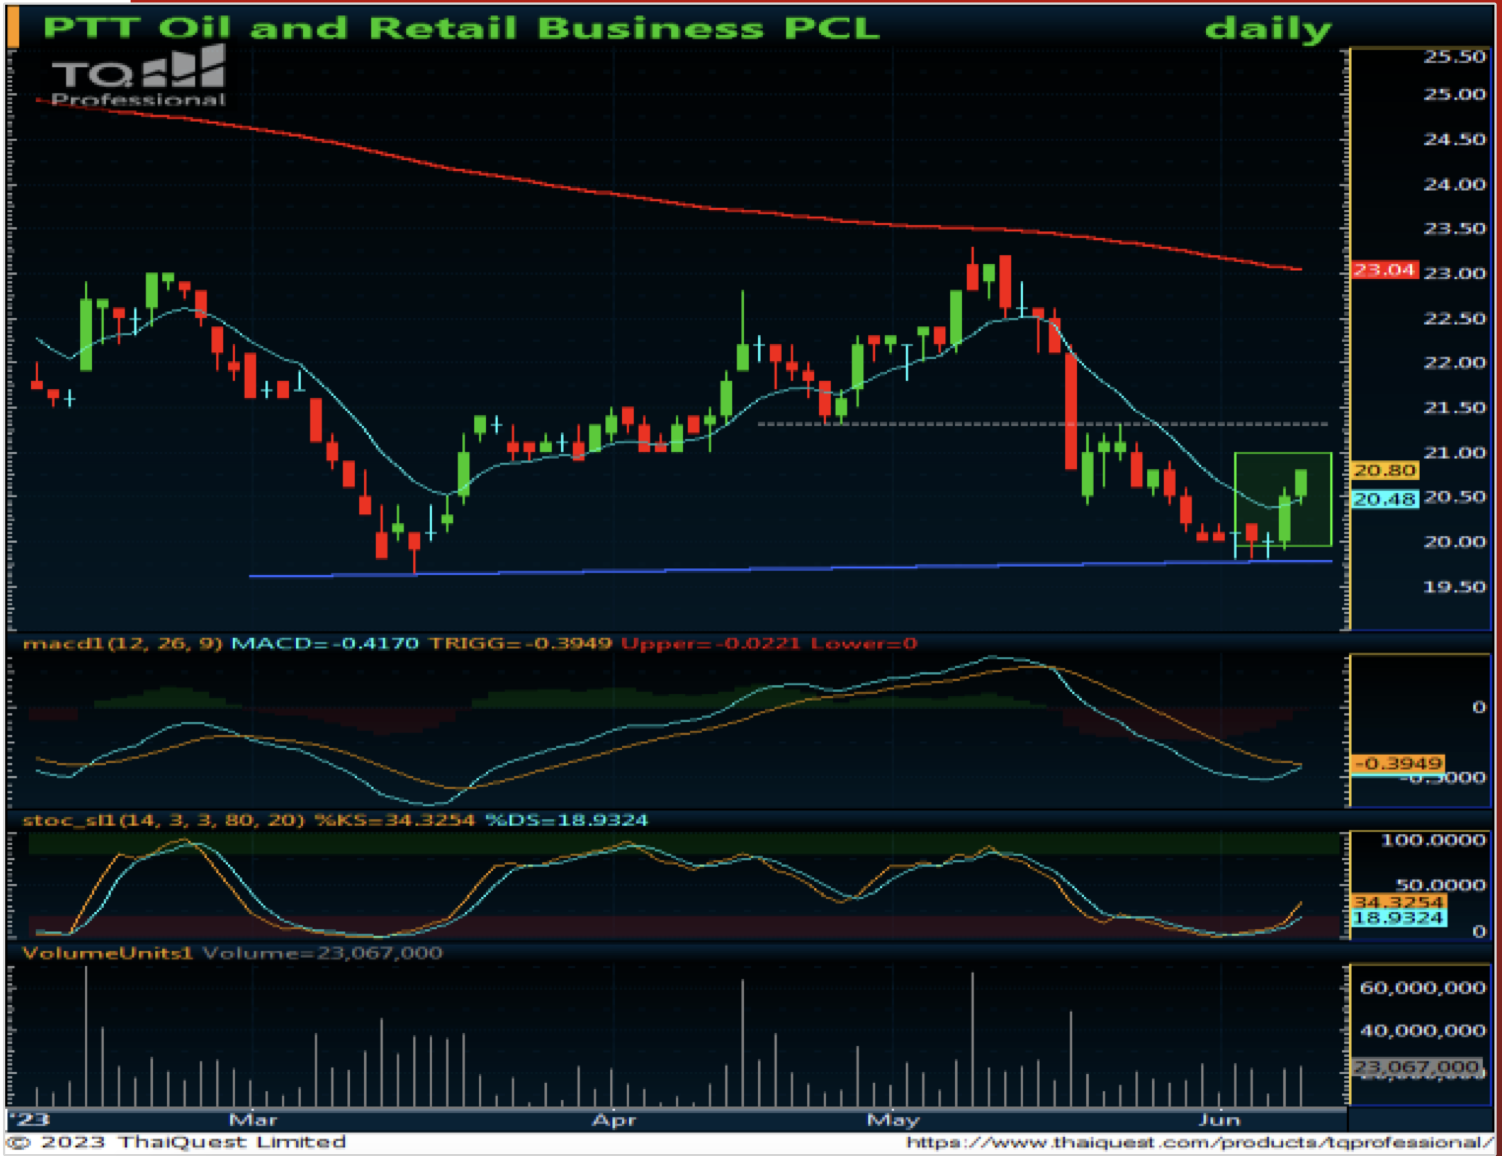Pick the 22.00 price axis label
1502x1156 pixels.
(1454, 363)
